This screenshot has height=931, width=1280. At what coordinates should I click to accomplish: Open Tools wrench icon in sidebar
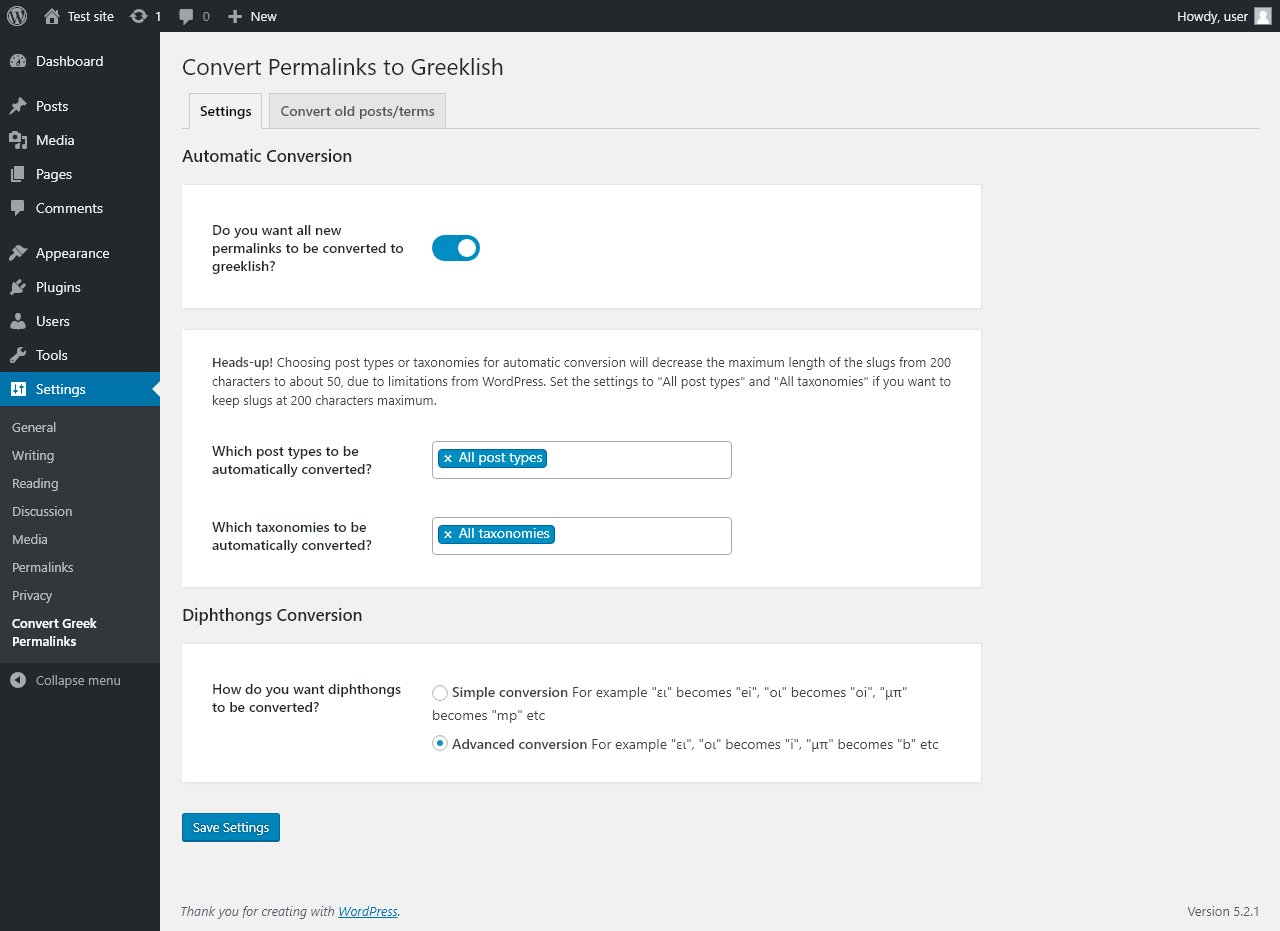18,355
